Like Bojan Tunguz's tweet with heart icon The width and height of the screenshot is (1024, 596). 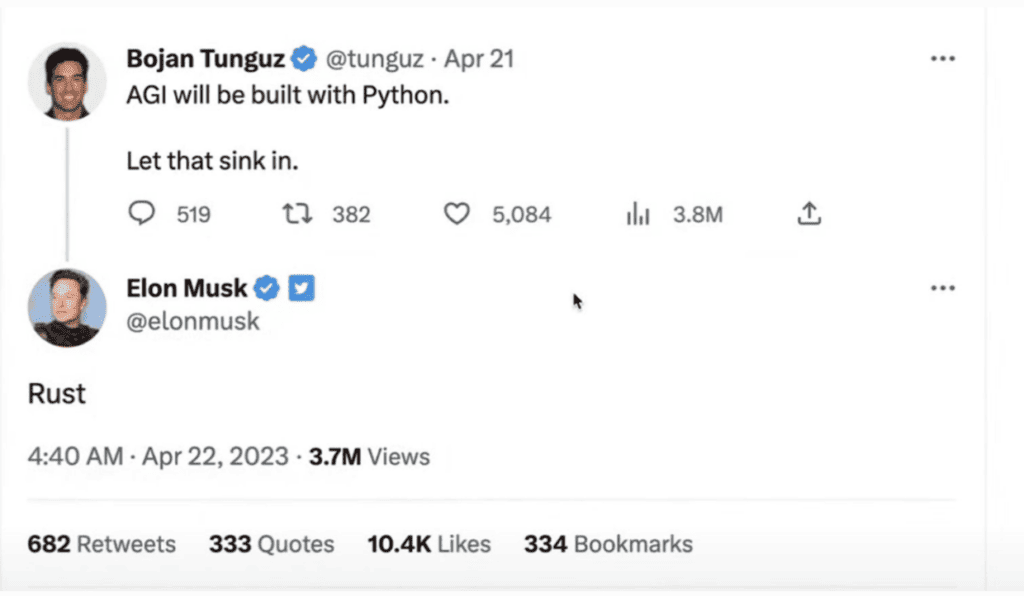click(x=456, y=213)
